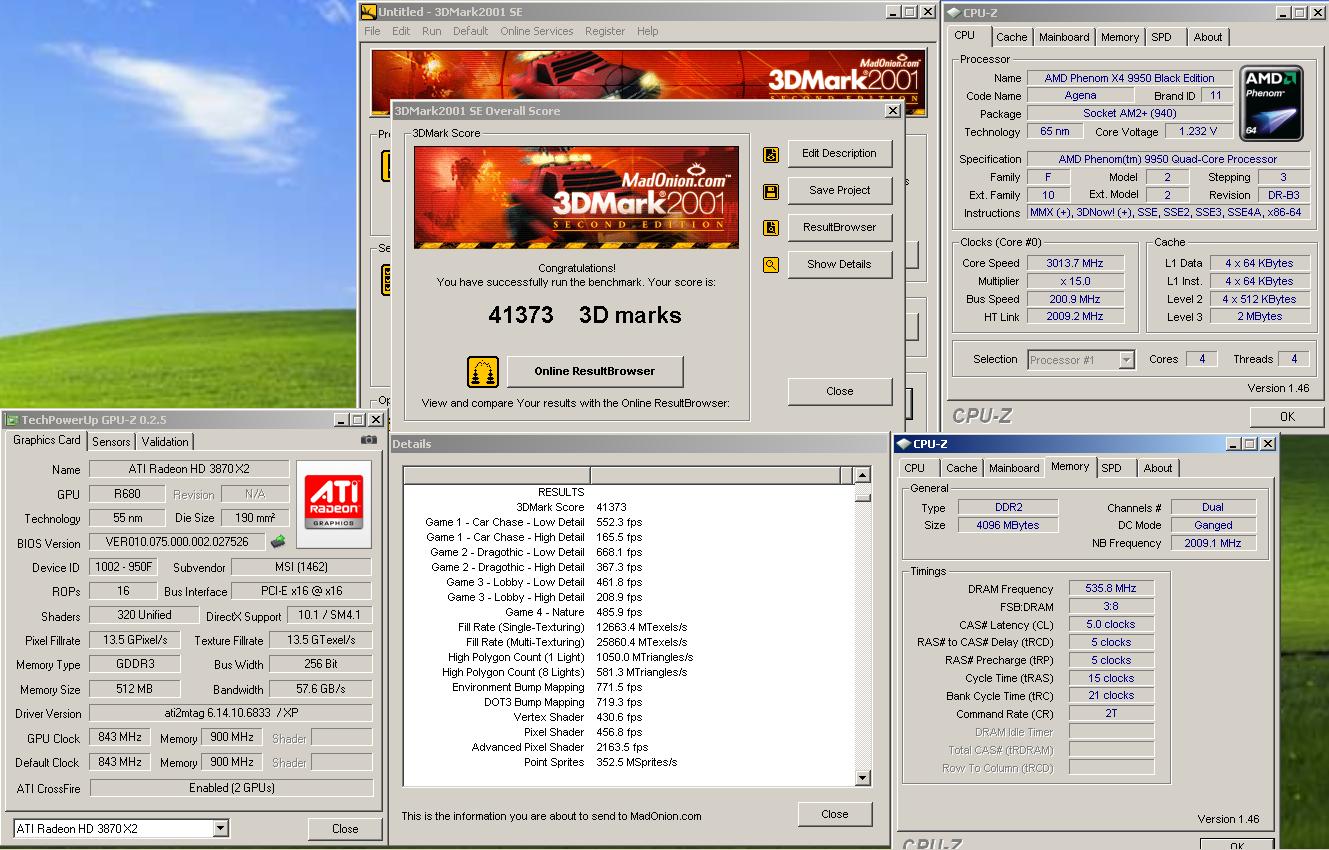The width and height of the screenshot is (1329, 850).
Task: Take a GPU-Z screenshot with the camera icon
Action: [x=369, y=440]
